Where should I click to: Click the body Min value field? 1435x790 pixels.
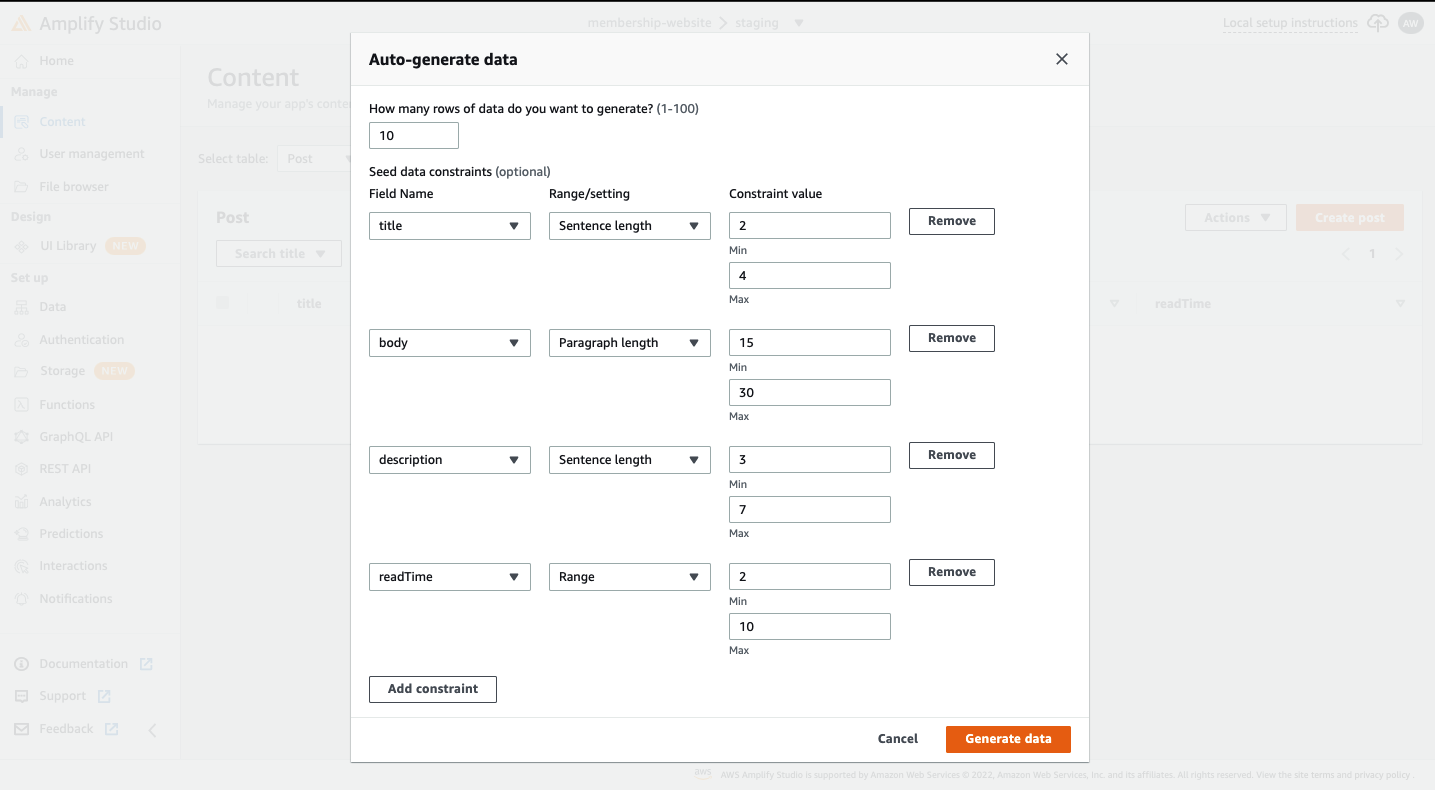810,343
